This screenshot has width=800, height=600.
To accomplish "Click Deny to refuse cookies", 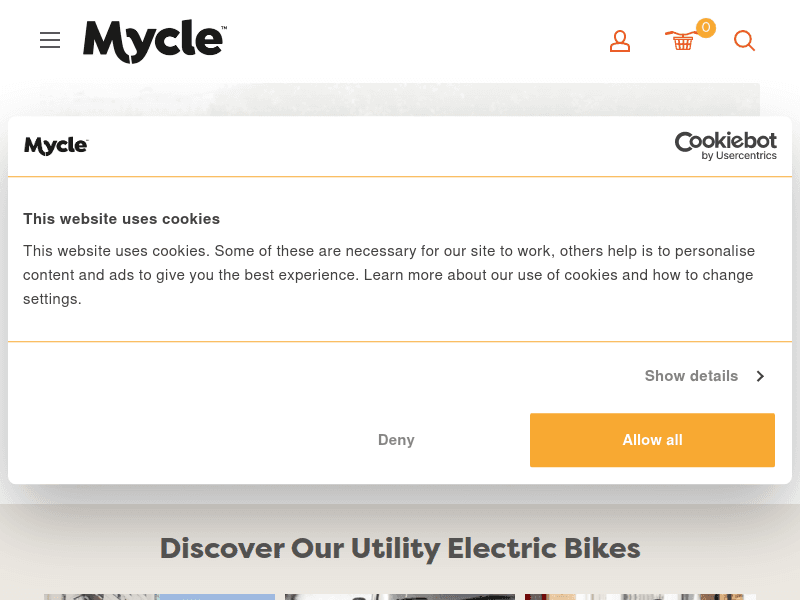I will tap(396, 440).
